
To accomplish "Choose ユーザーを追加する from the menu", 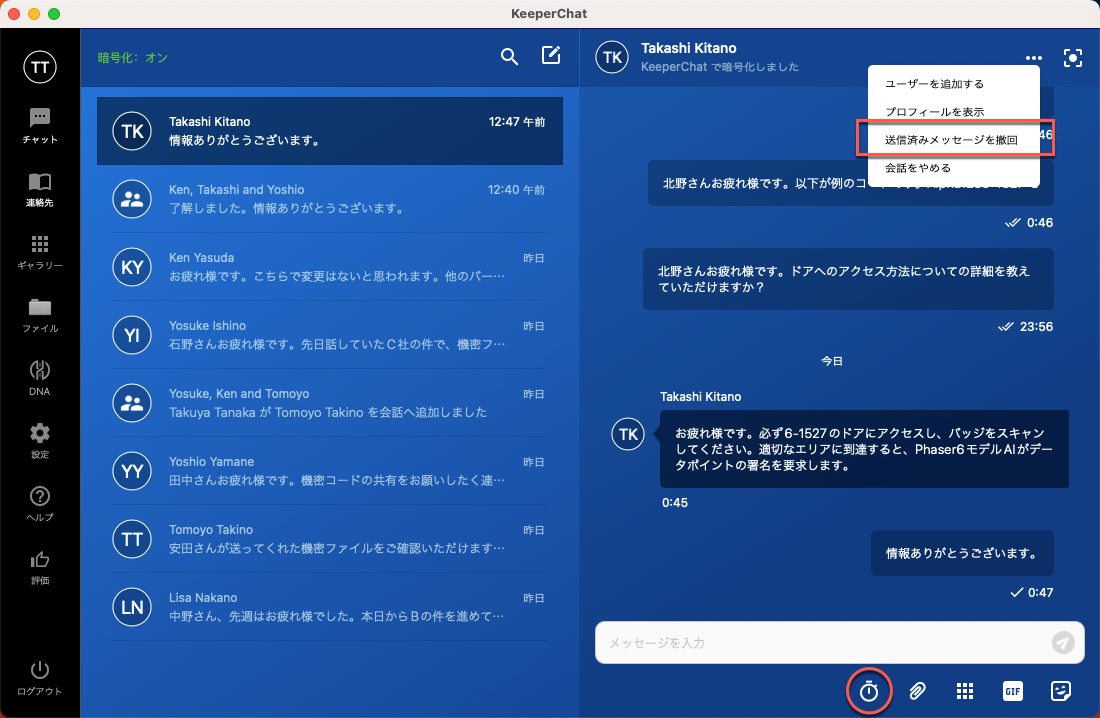I will pyautogui.click(x=935, y=84).
